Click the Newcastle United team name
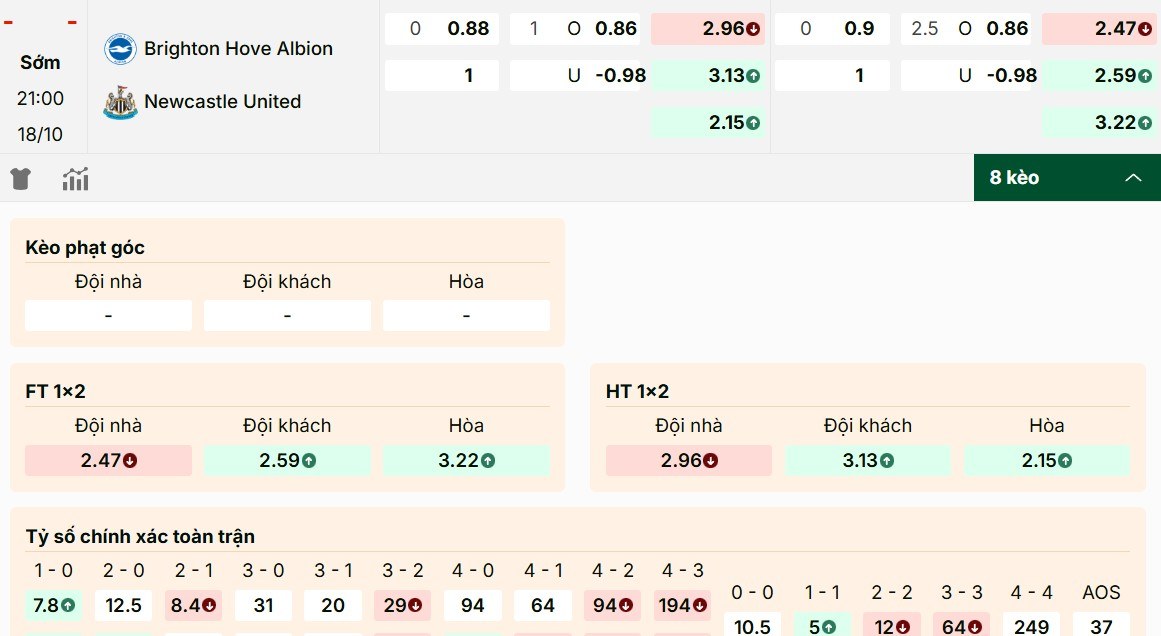The height and width of the screenshot is (636, 1161). click(x=224, y=101)
